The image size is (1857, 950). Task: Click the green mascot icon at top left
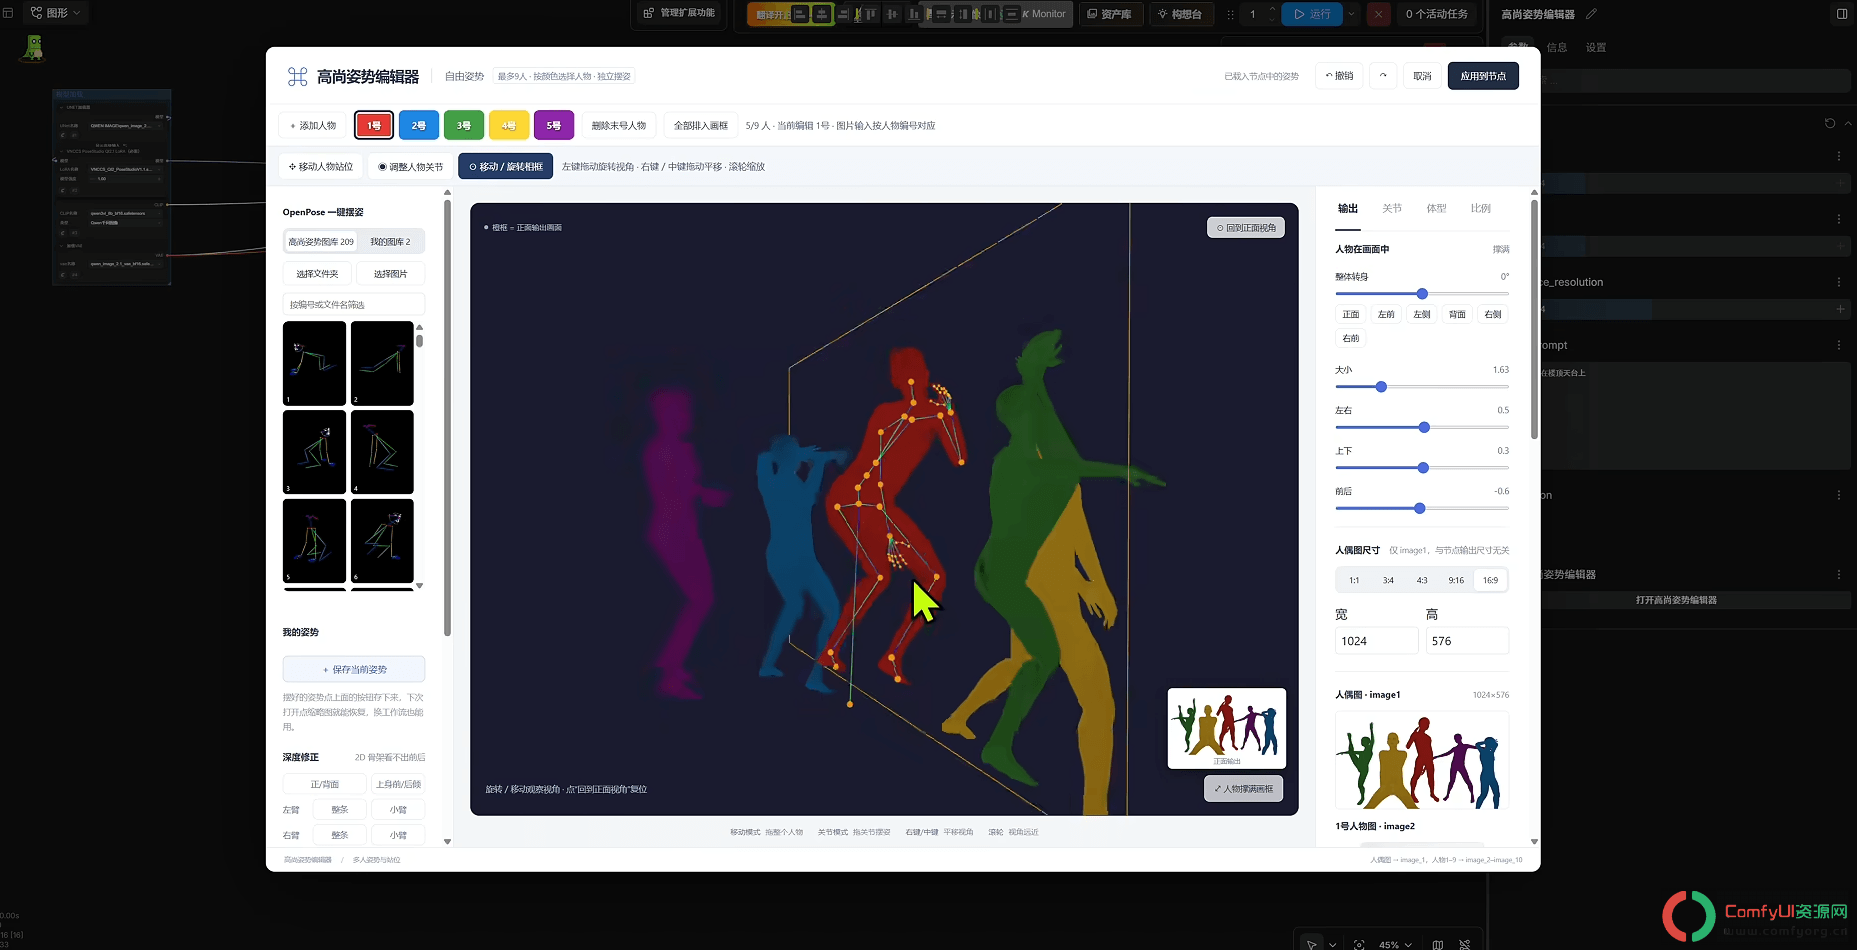click(x=34, y=48)
